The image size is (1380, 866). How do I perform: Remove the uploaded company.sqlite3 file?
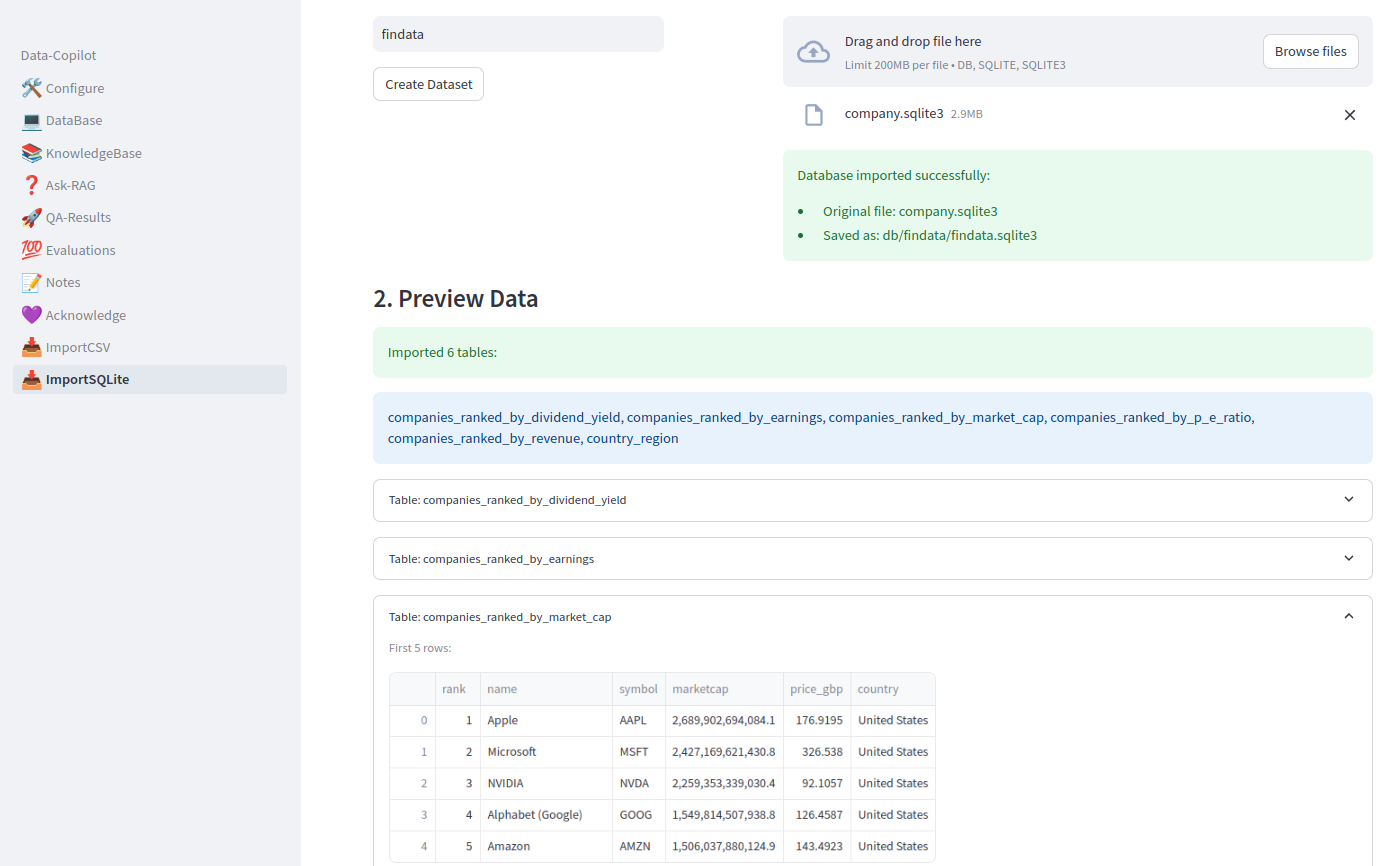(x=1350, y=114)
